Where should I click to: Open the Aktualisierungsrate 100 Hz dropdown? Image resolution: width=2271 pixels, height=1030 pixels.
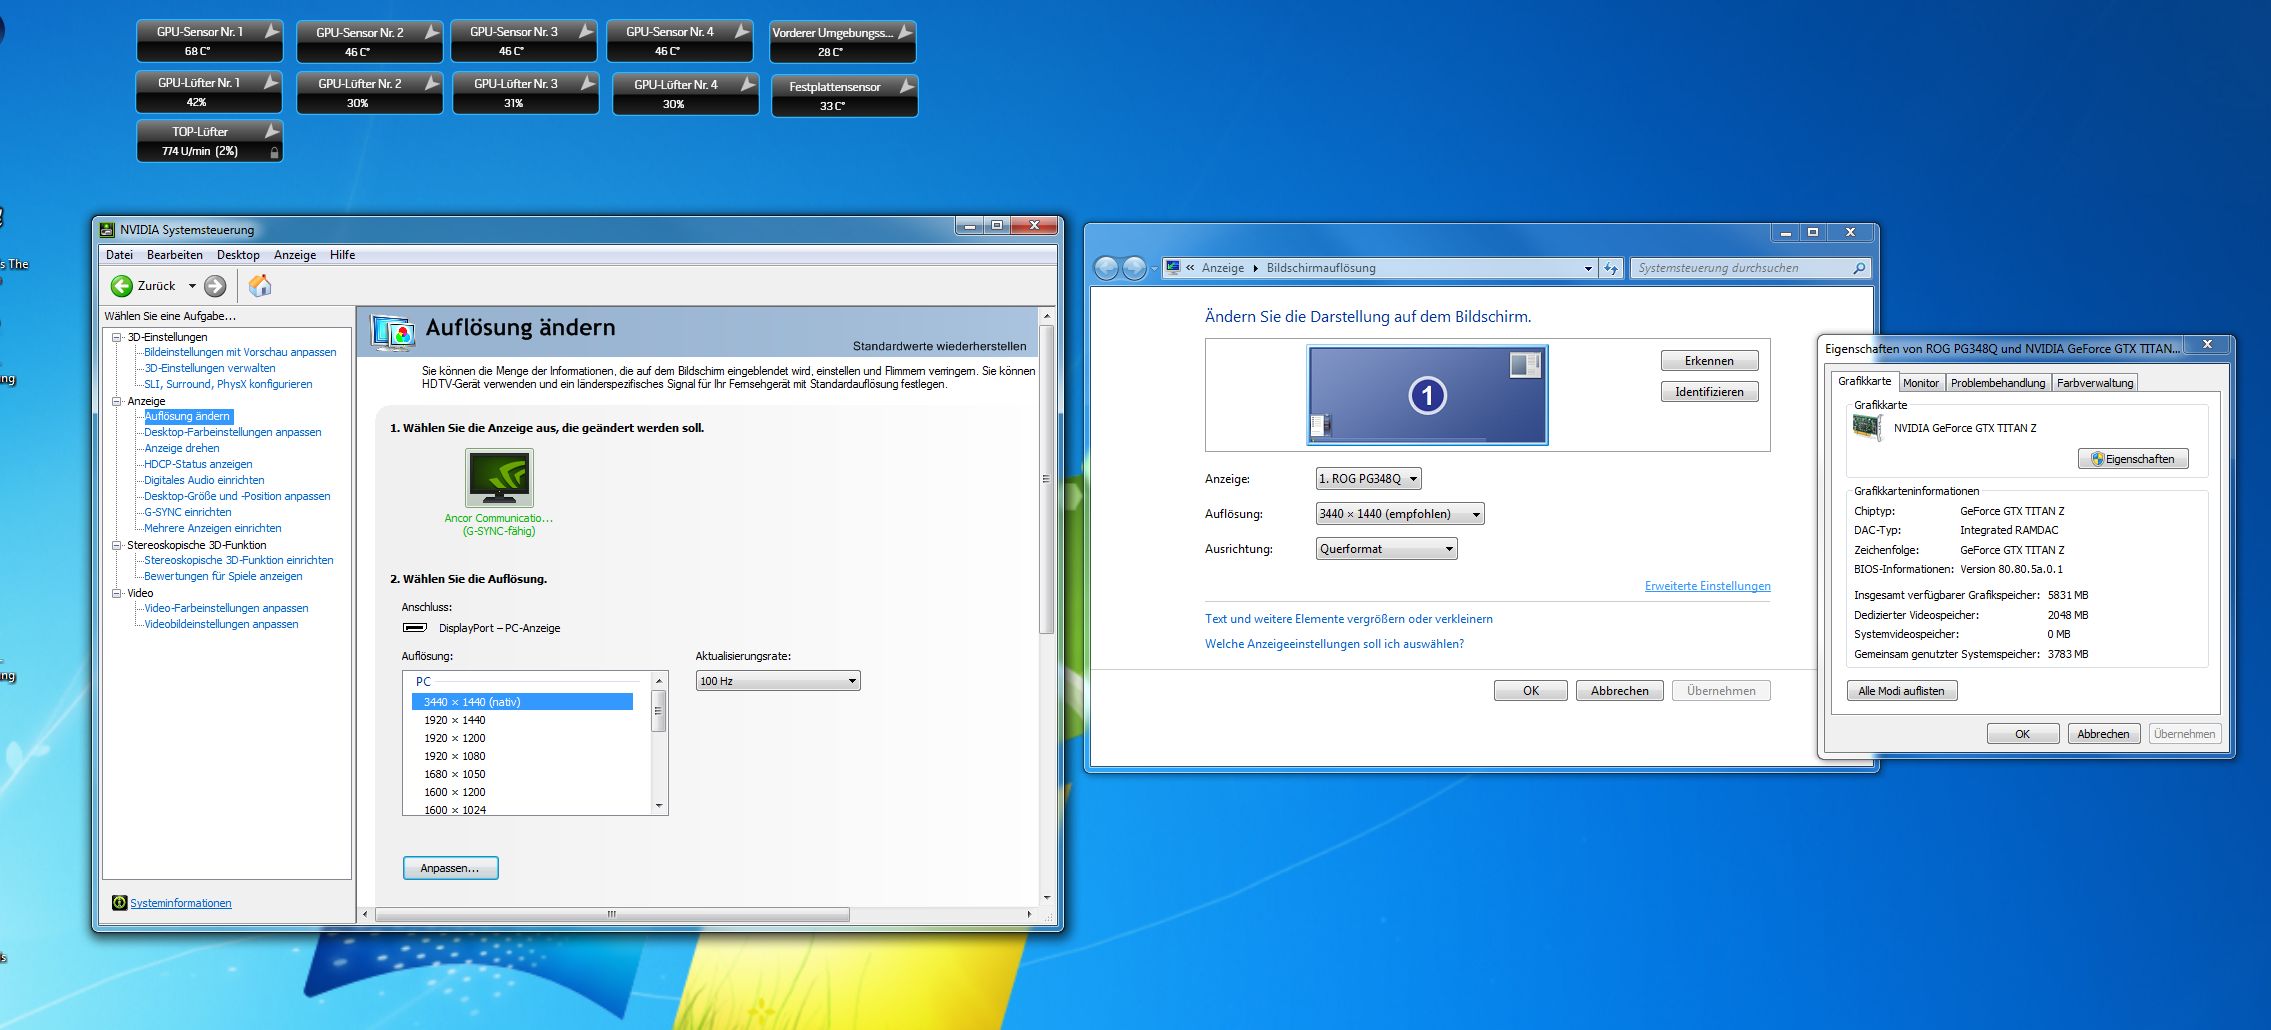[x=777, y=681]
